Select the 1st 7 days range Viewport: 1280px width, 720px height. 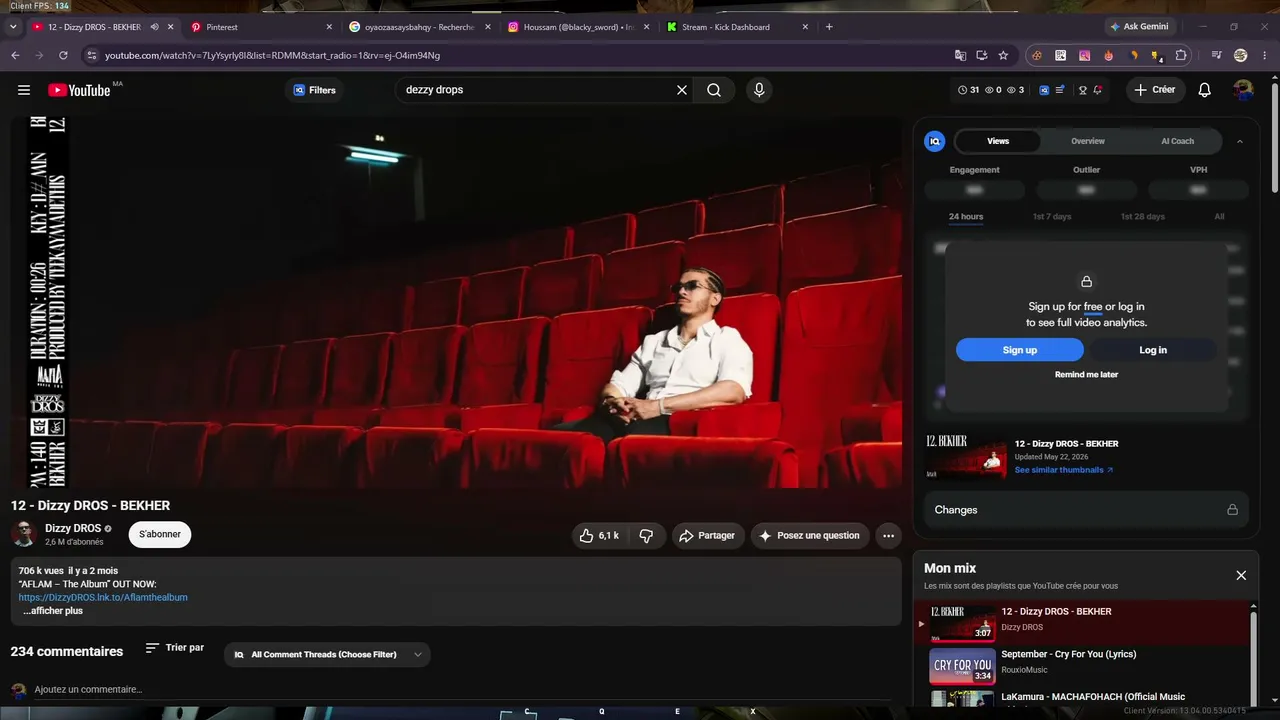1052,217
